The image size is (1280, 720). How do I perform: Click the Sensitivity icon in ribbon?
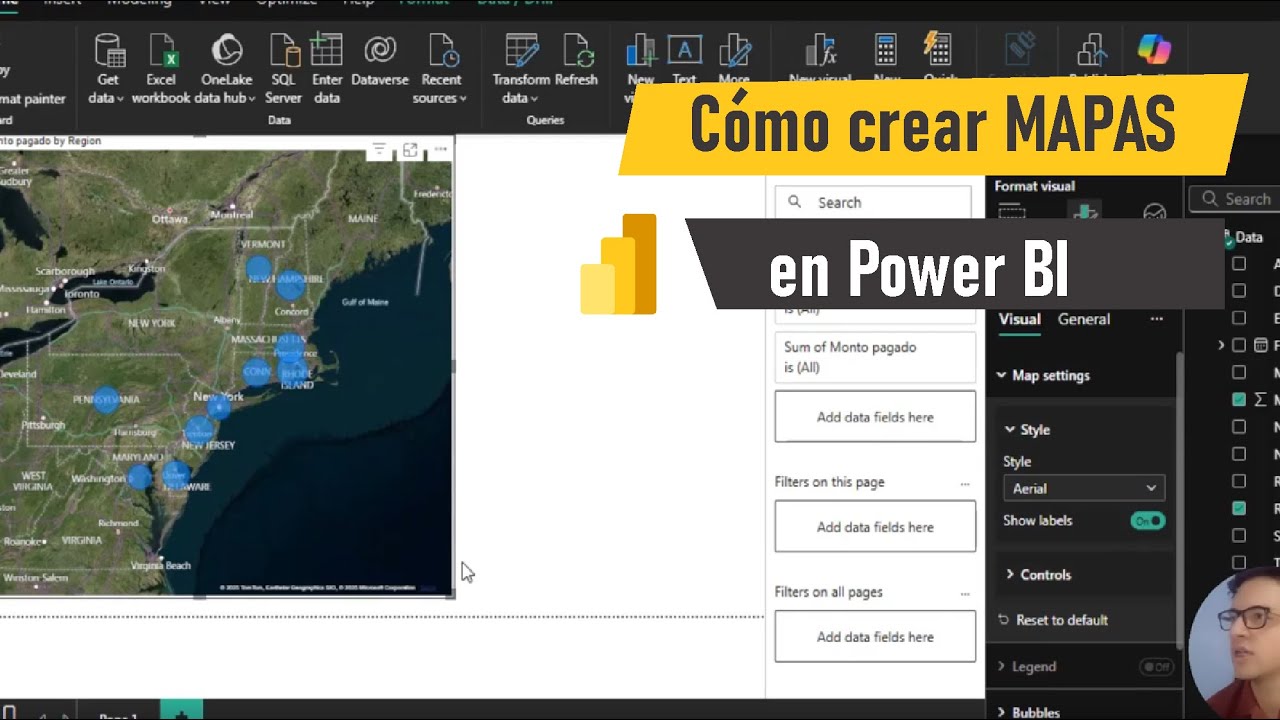(x=1021, y=50)
